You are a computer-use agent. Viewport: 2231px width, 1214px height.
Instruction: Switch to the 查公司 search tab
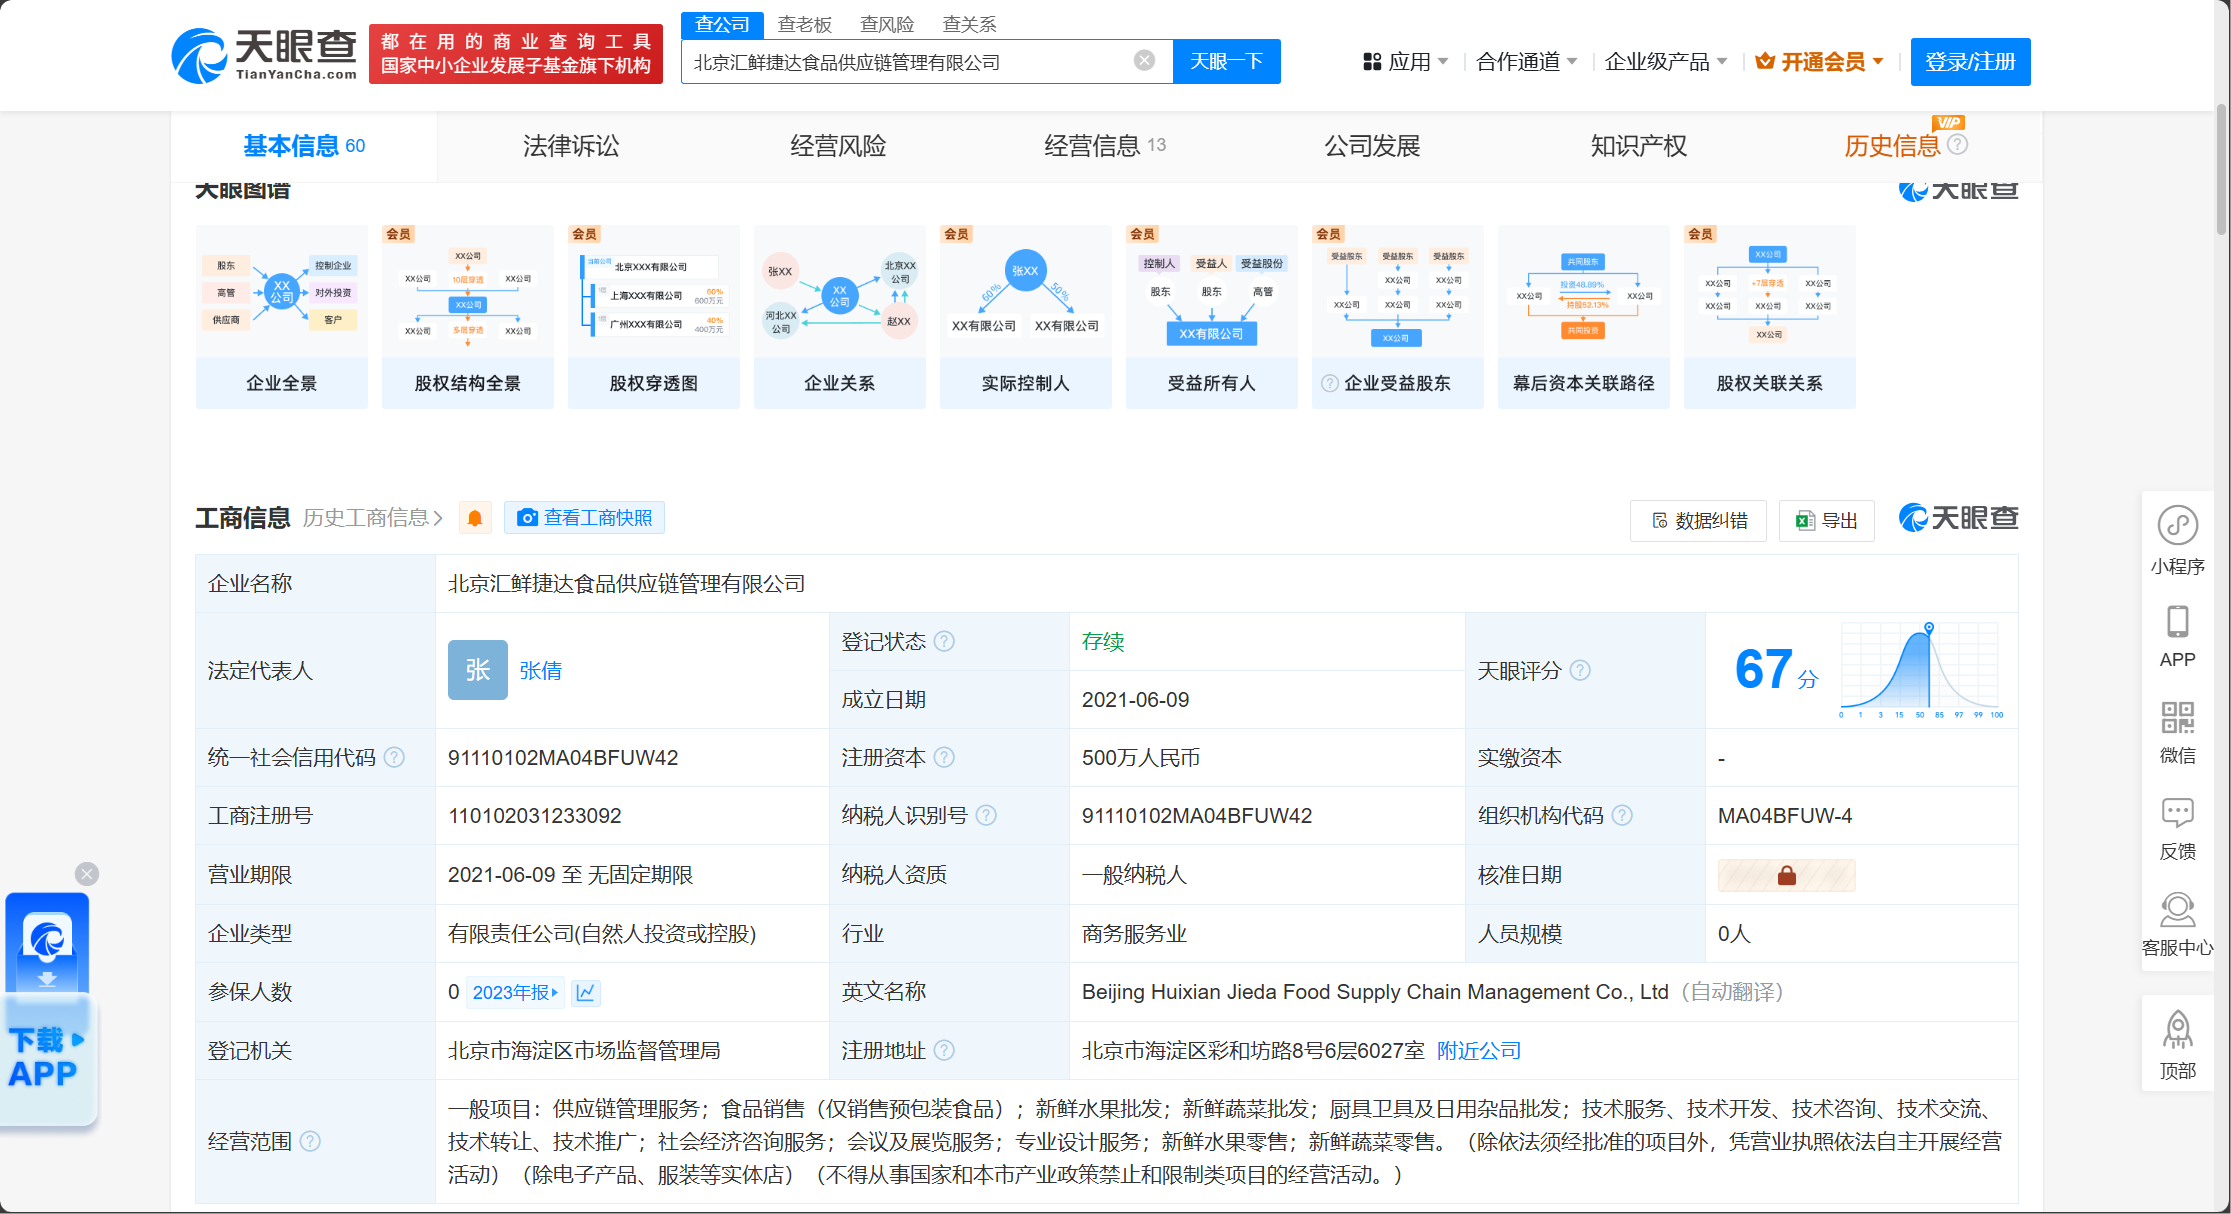tap(722, 24)
